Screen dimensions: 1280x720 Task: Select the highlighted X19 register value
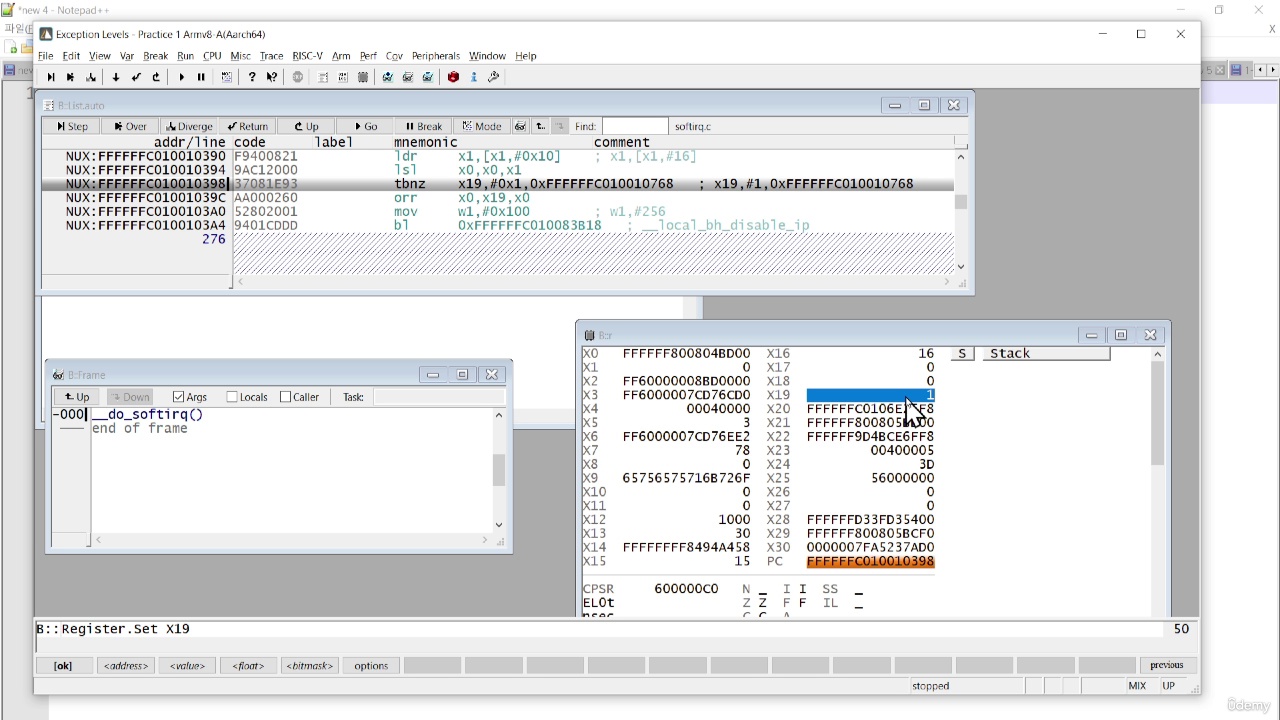[870, 395]
